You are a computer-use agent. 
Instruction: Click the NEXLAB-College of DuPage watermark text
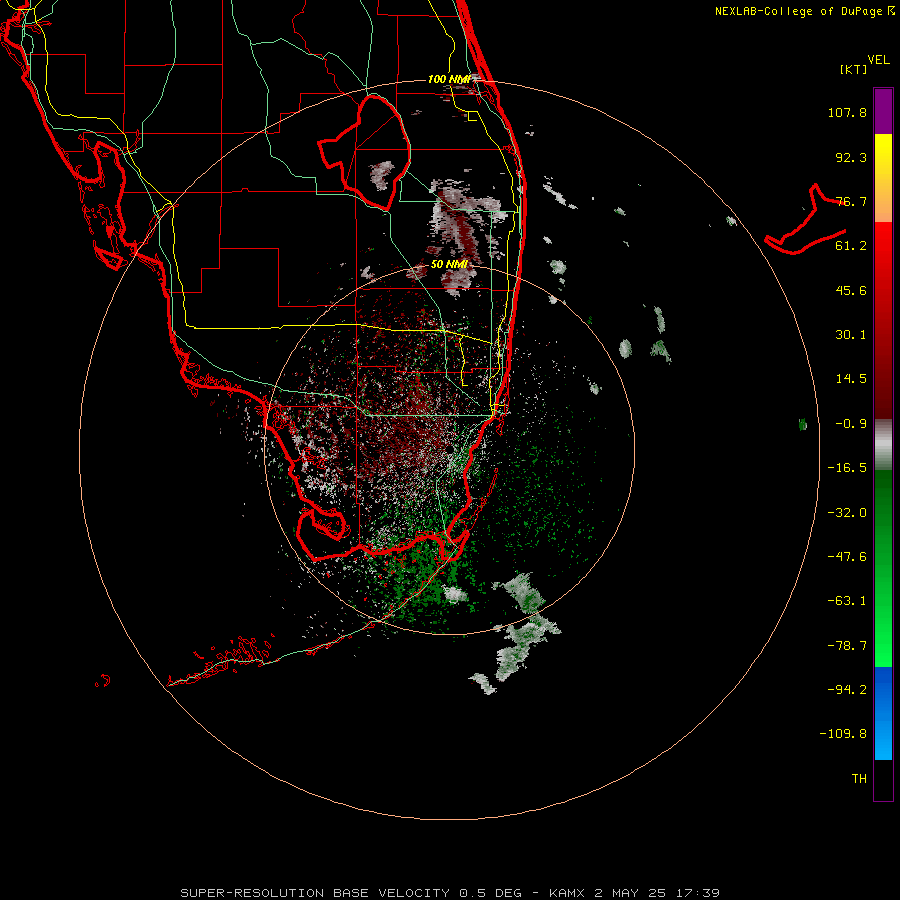(x=804, y=11)
